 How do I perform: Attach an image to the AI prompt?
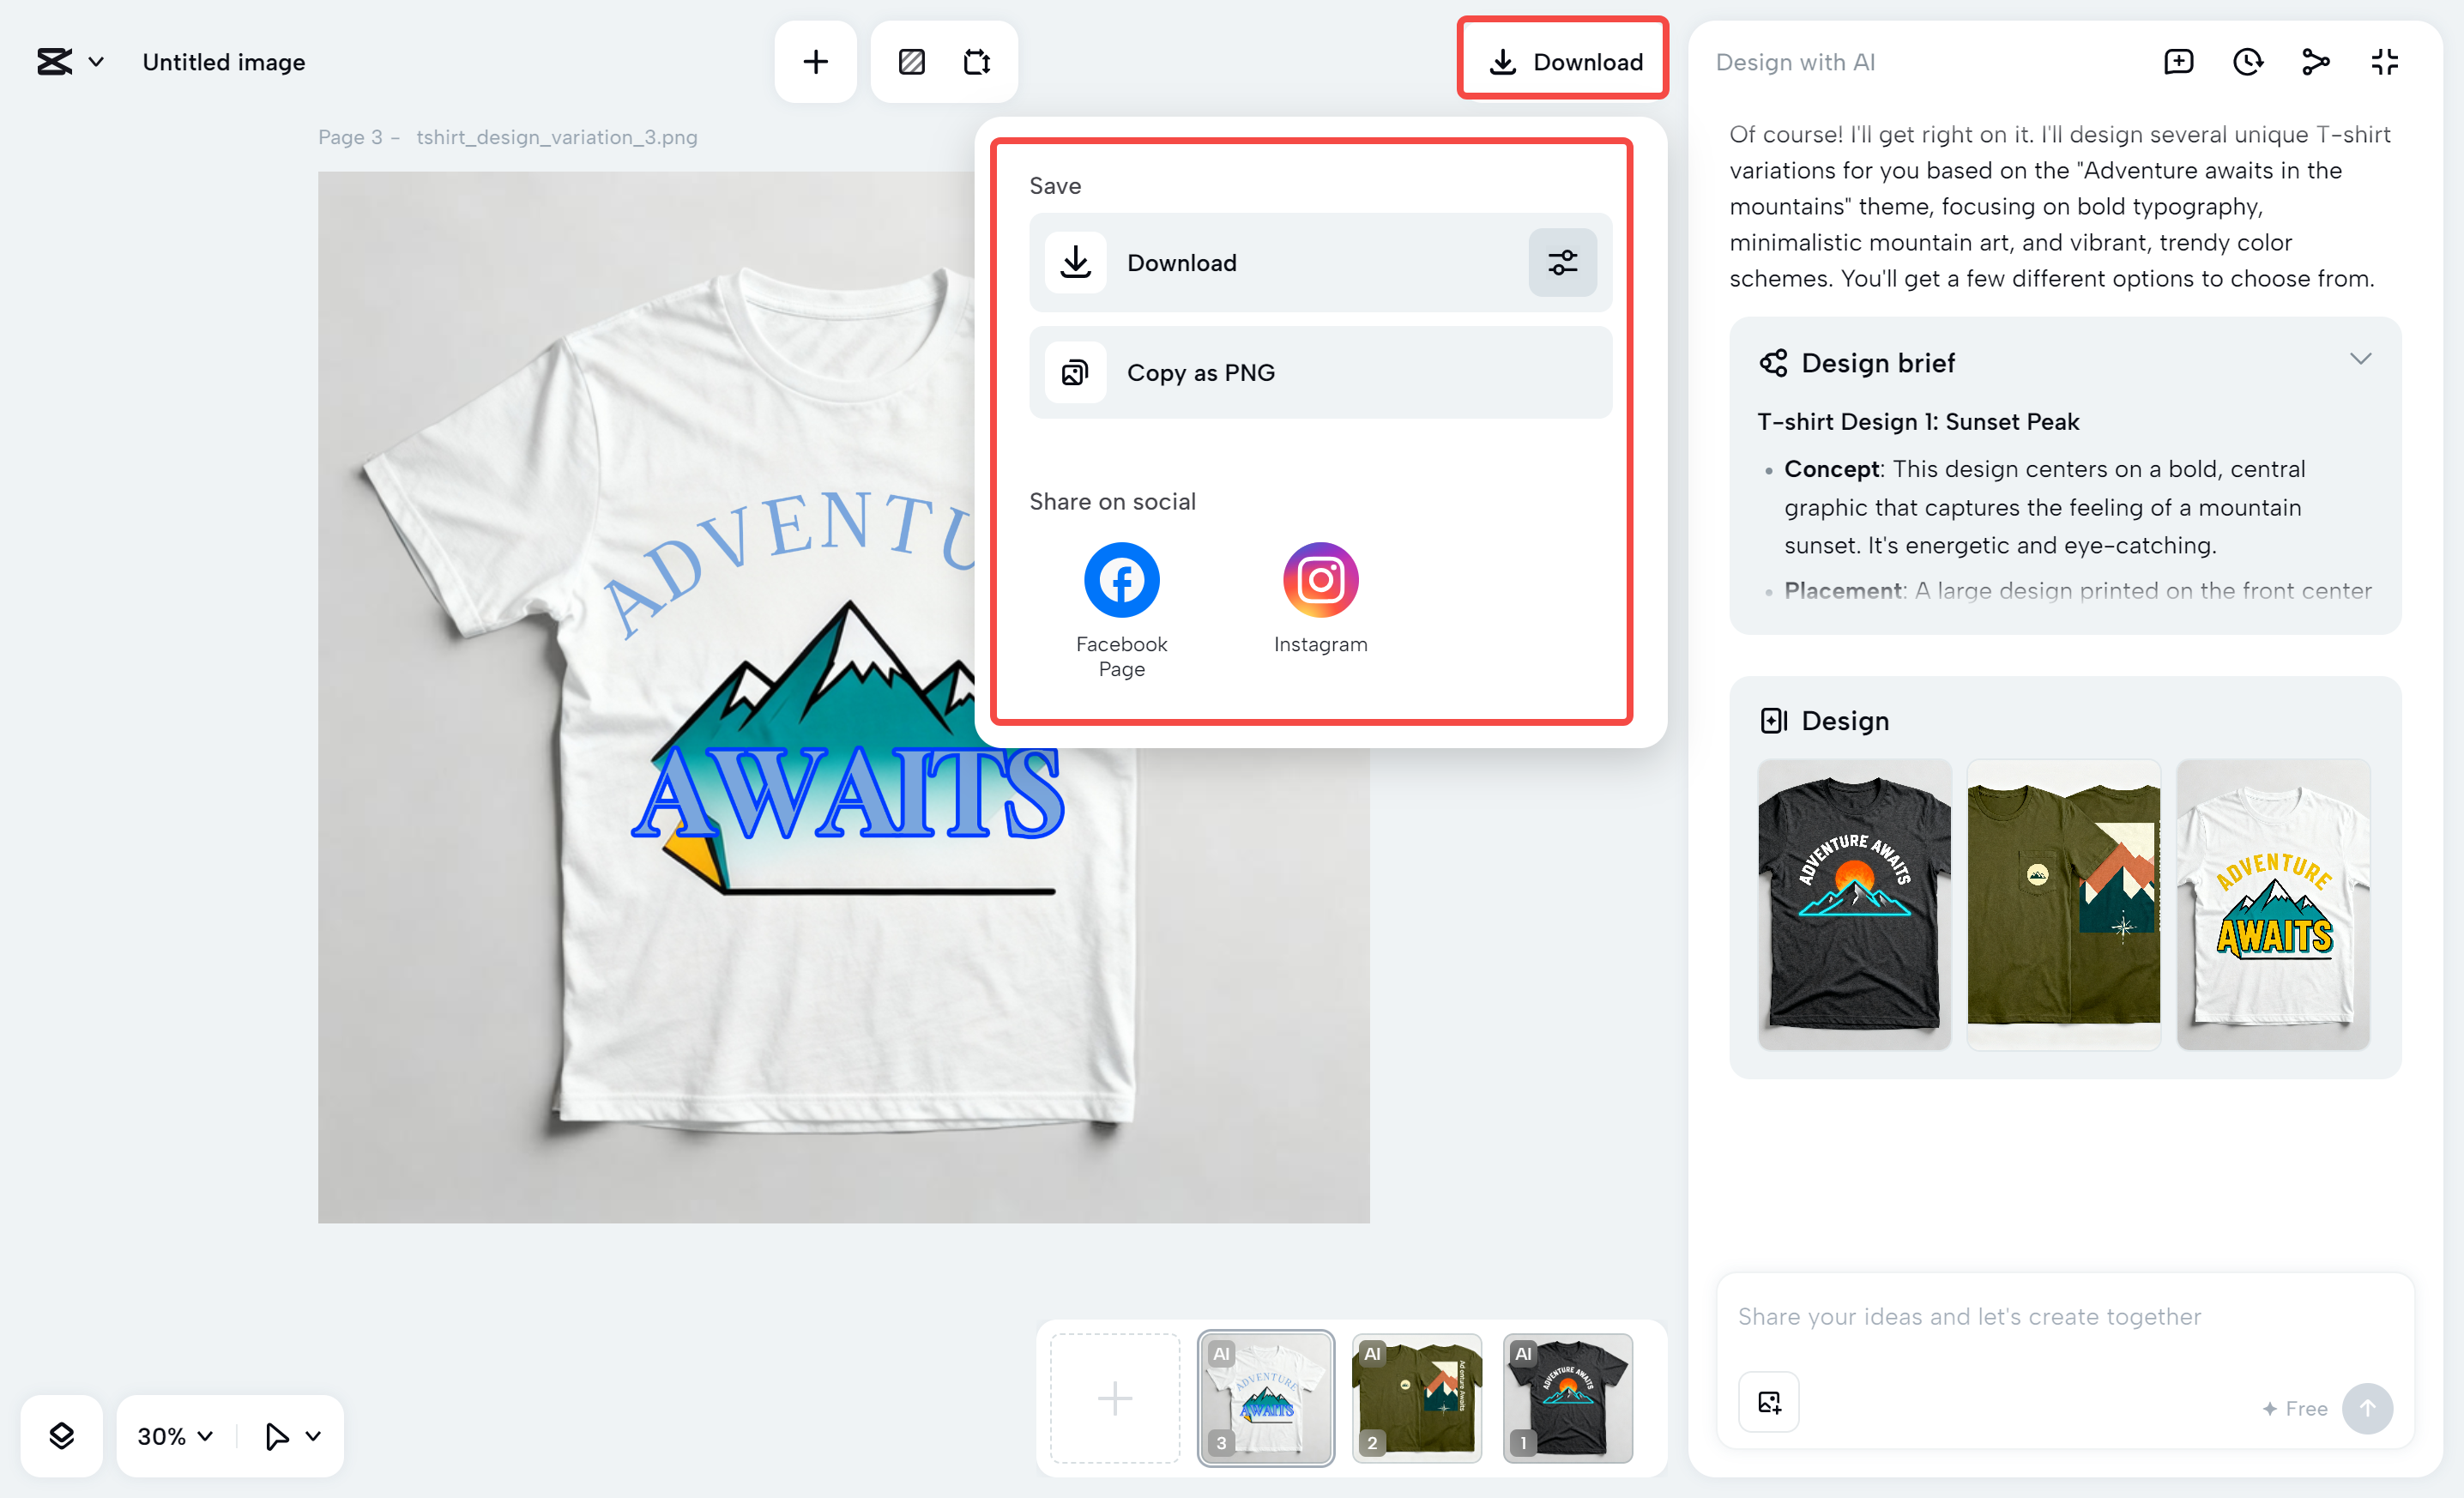(1768, 1402)
